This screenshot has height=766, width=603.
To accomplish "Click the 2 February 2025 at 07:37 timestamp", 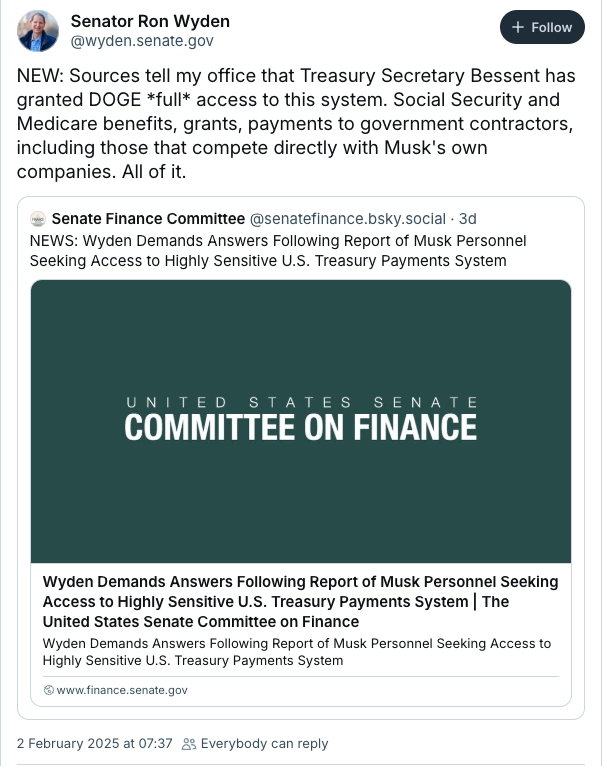I will coord(95,744).
